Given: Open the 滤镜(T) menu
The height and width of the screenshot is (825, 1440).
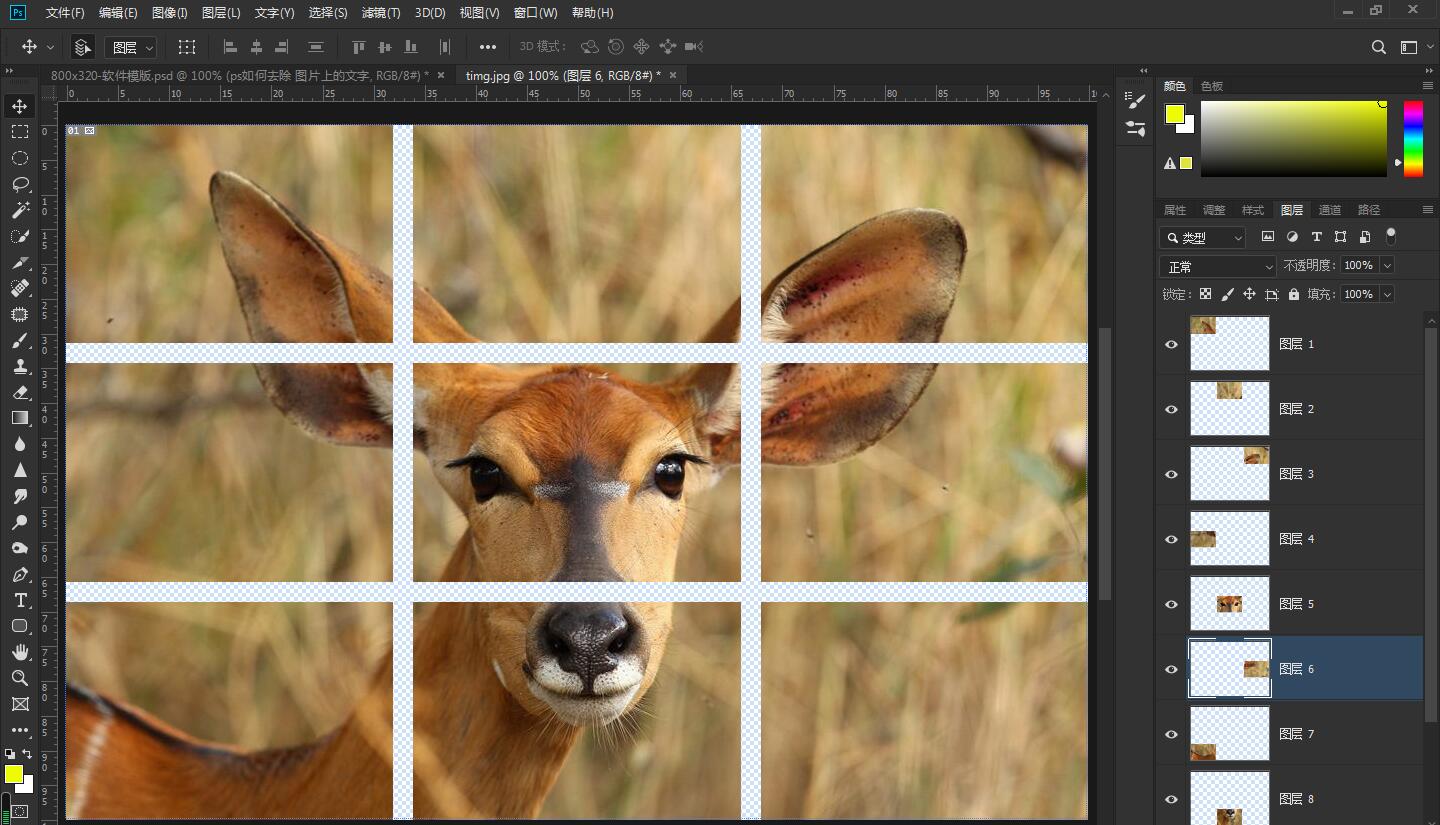Looking at the screenshot, I should 381,13.
